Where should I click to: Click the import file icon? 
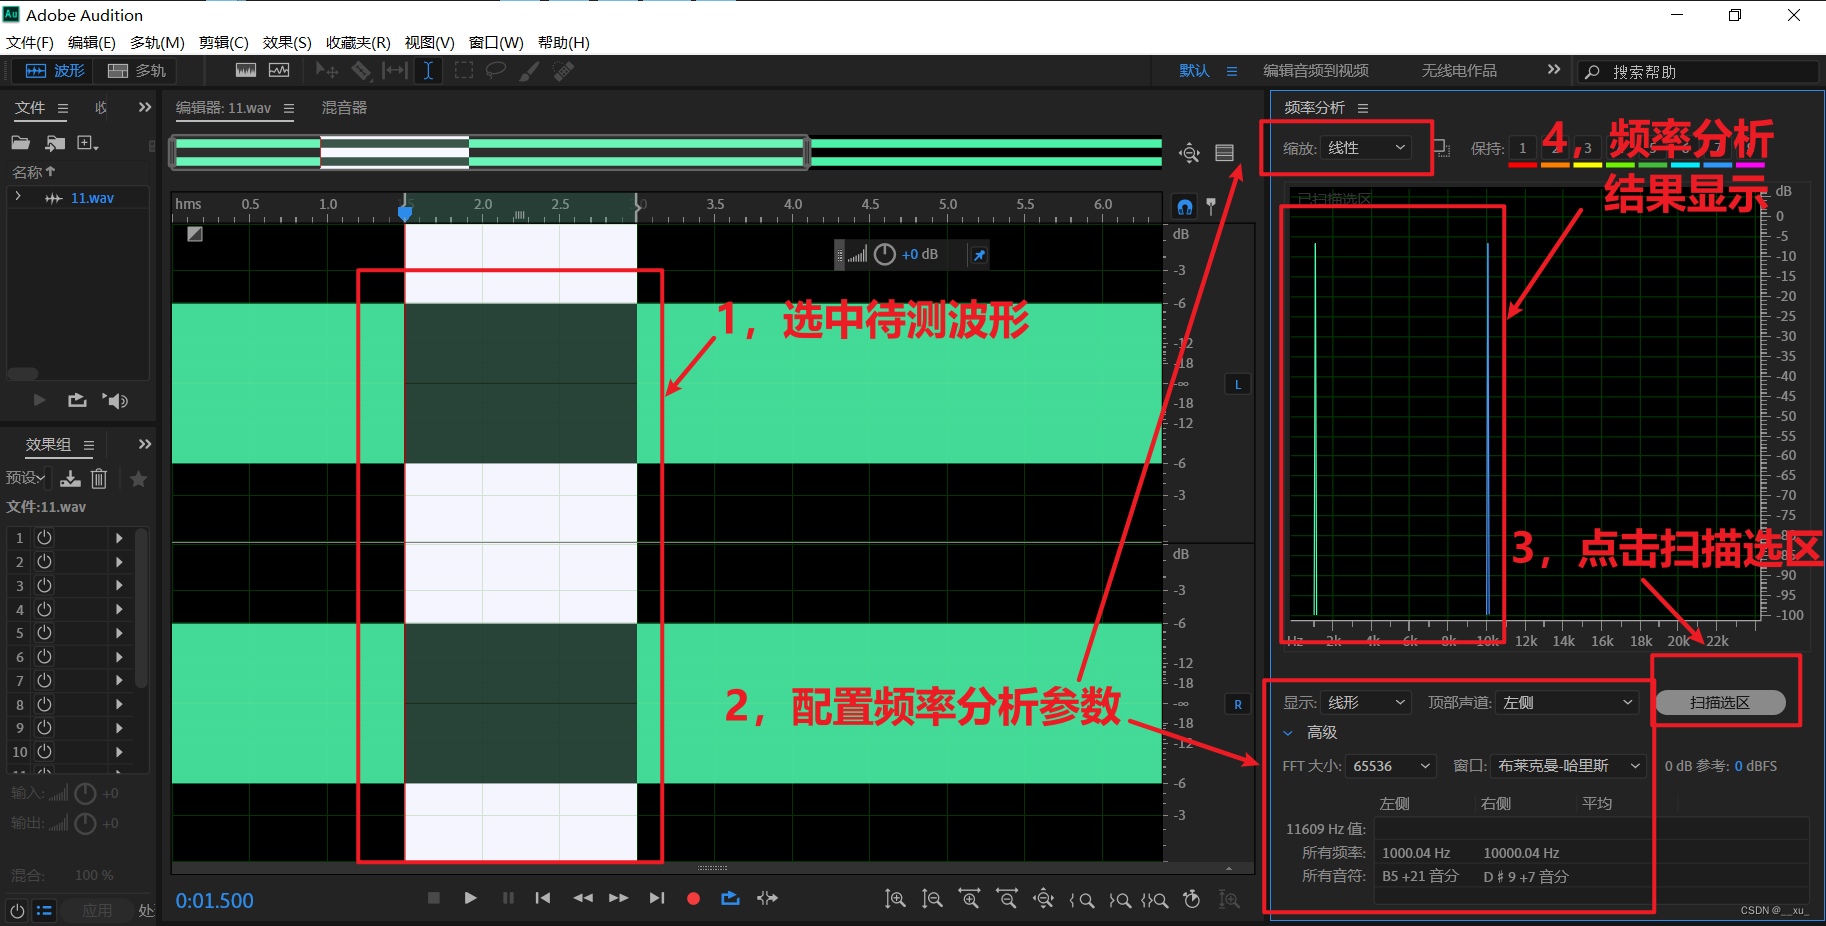click(x=55, y=143)
